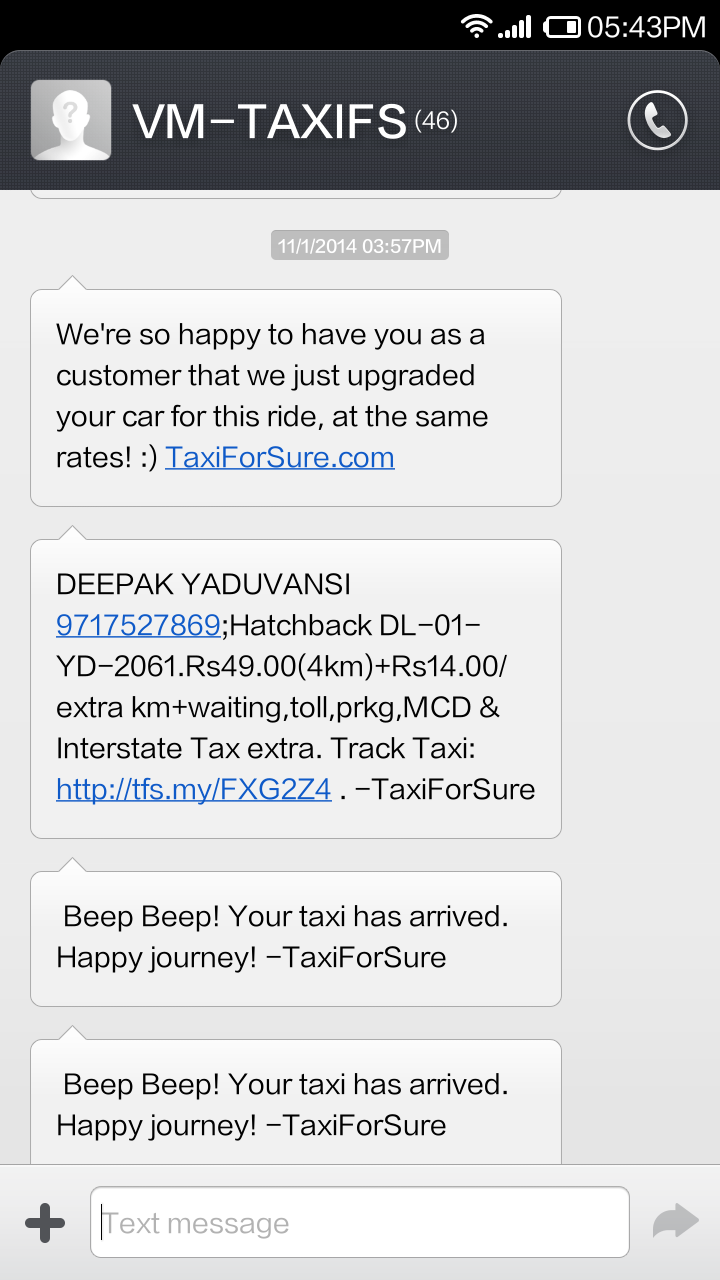Open the TaxiForSure.com link
The width and height of the screenshot is (720, 1280).
(280, 457)
